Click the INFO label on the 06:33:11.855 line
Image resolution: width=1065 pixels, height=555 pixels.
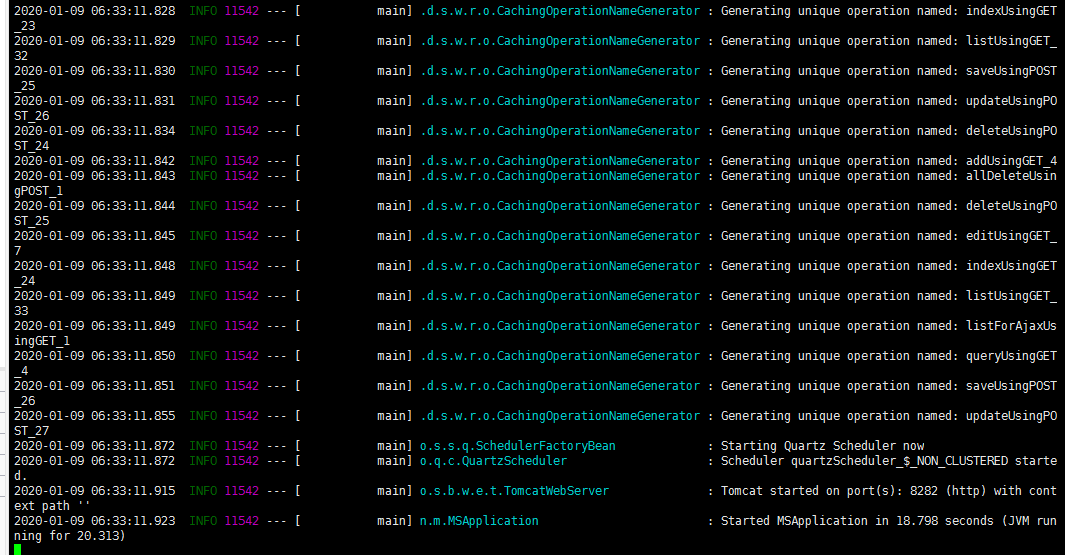203,416
